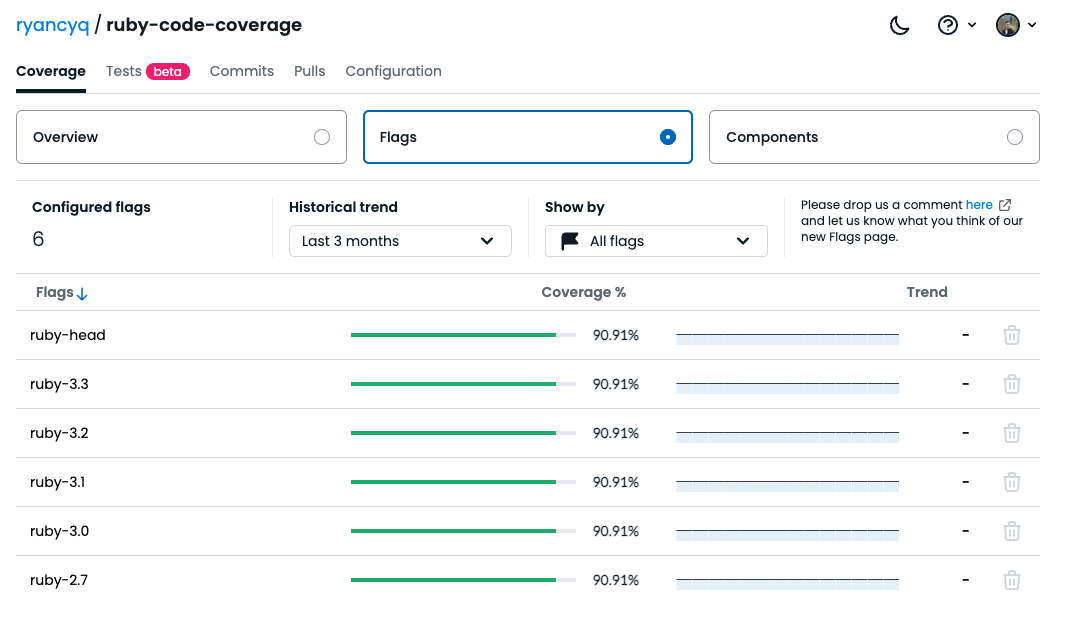Select the Overview radio option

pos(322,137)
